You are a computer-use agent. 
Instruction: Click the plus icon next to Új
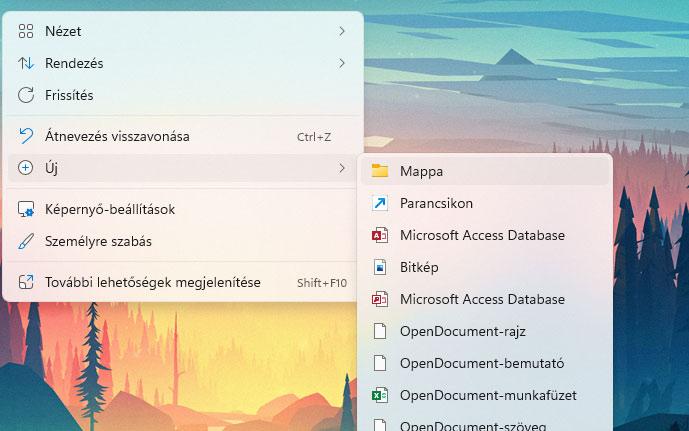[26, 168]
